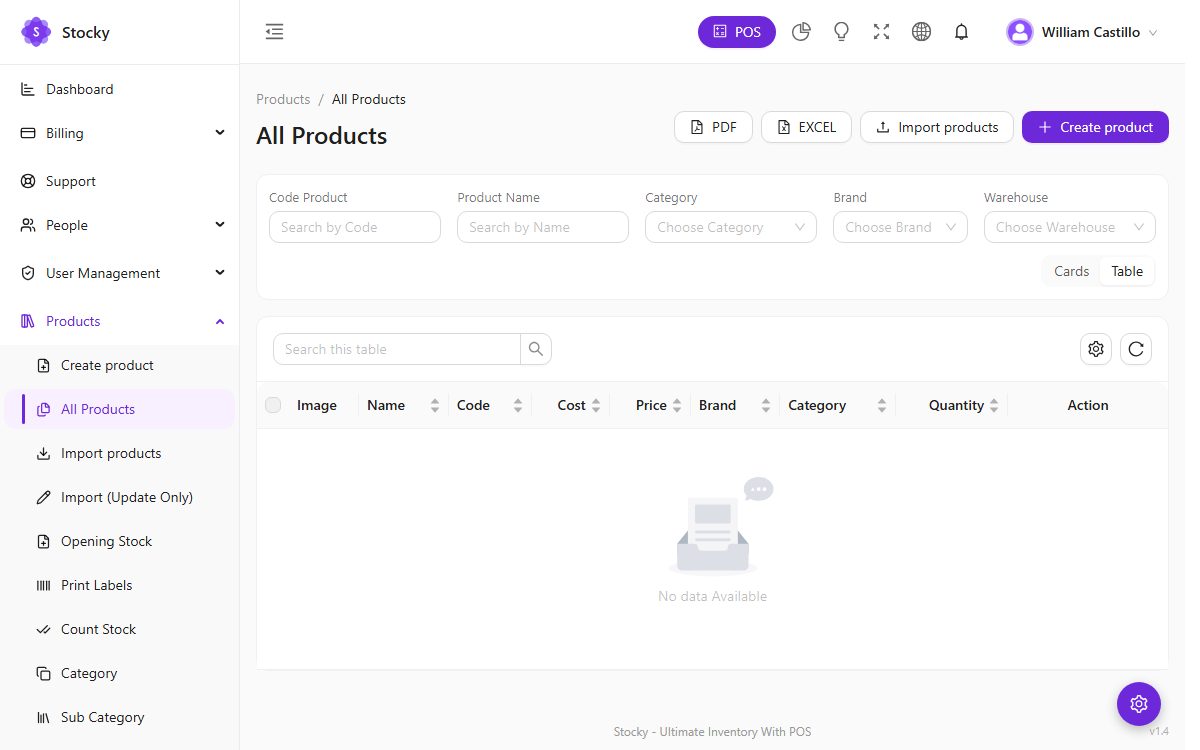Export products to EXCEL

[x=806, y=127]
